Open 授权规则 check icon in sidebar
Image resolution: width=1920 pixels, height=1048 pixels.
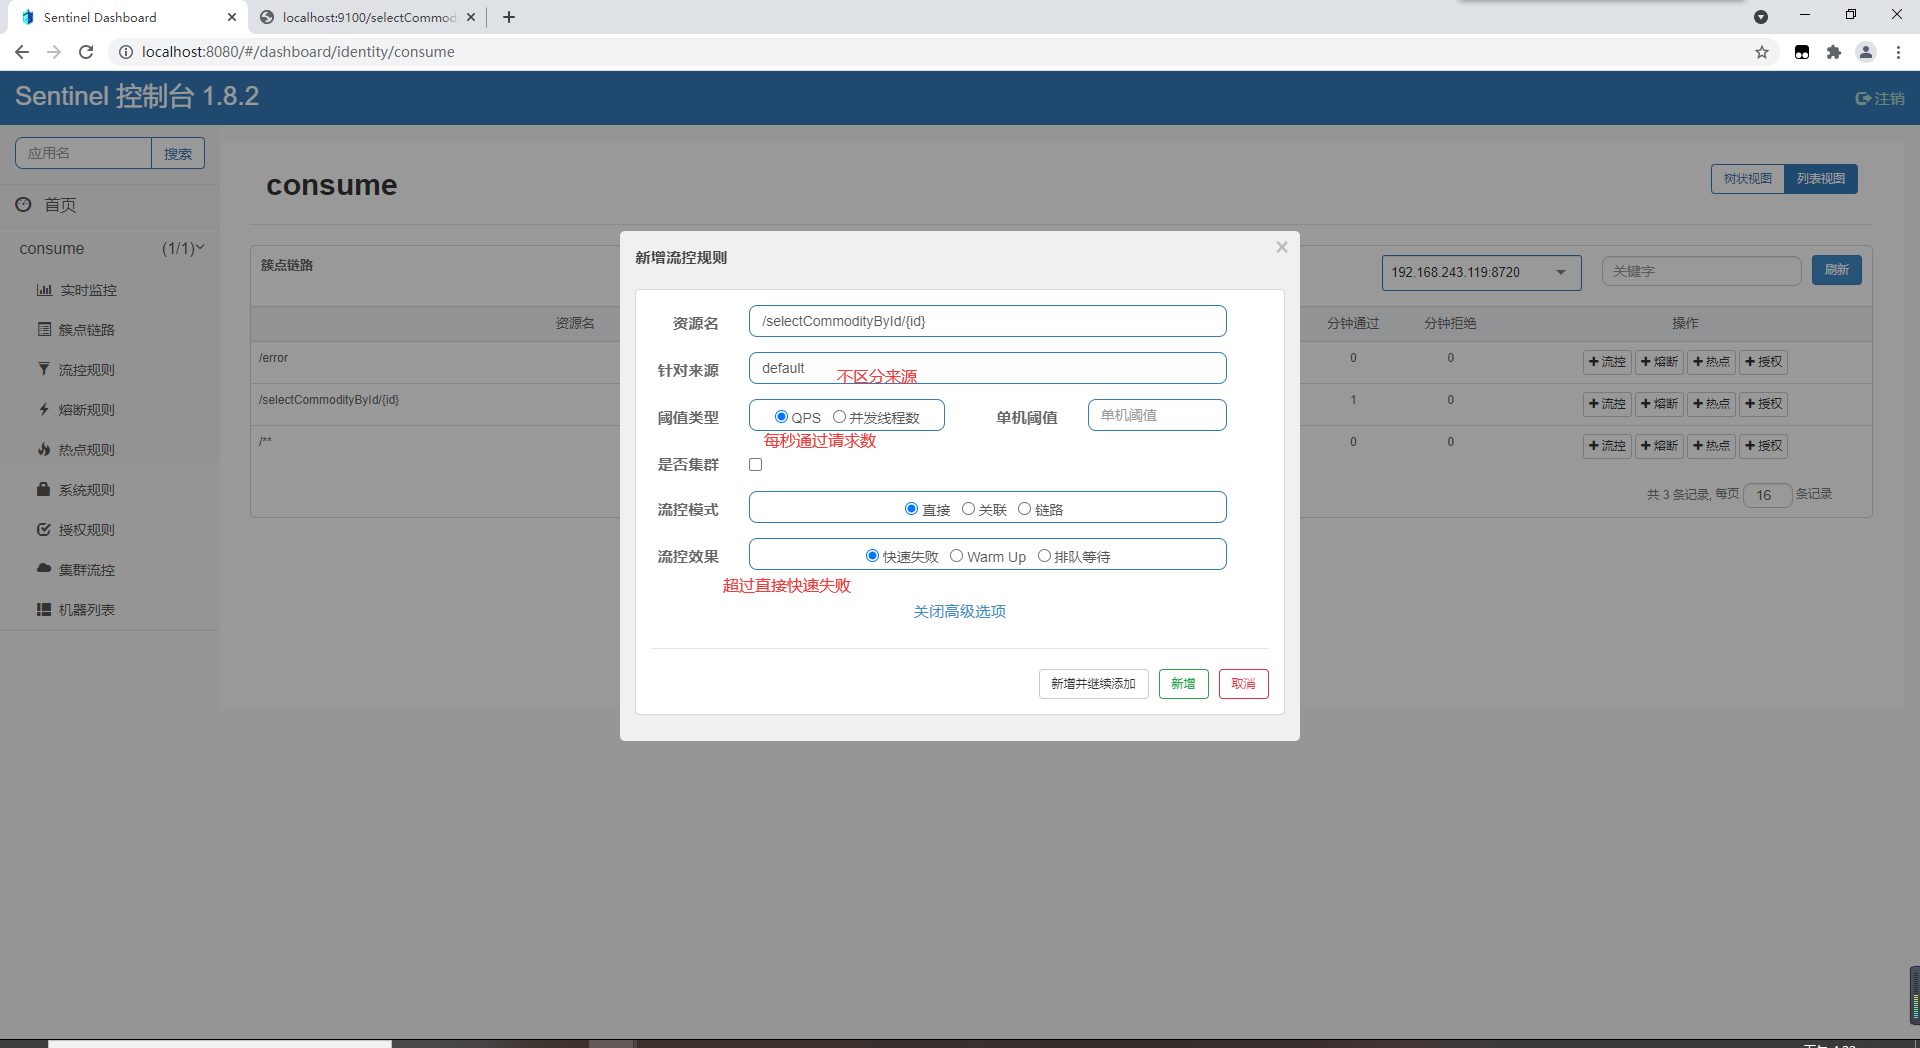tap(44, 529)
